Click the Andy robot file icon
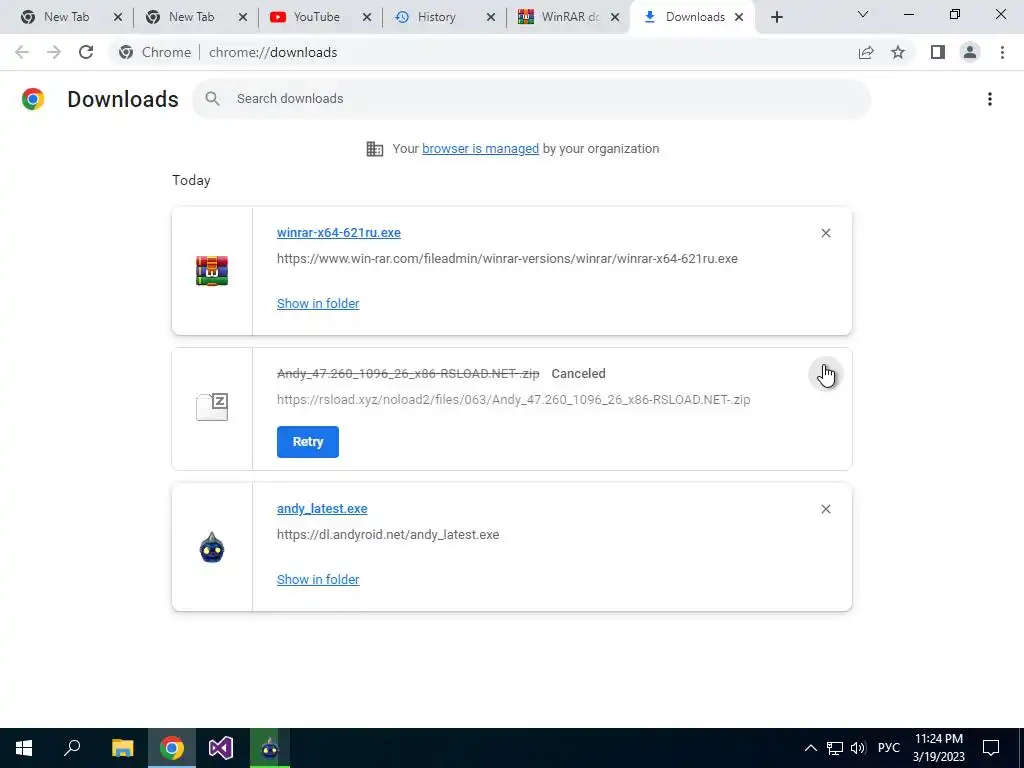The width and height of the screenshot is (1024, 768). click(212, 547)
